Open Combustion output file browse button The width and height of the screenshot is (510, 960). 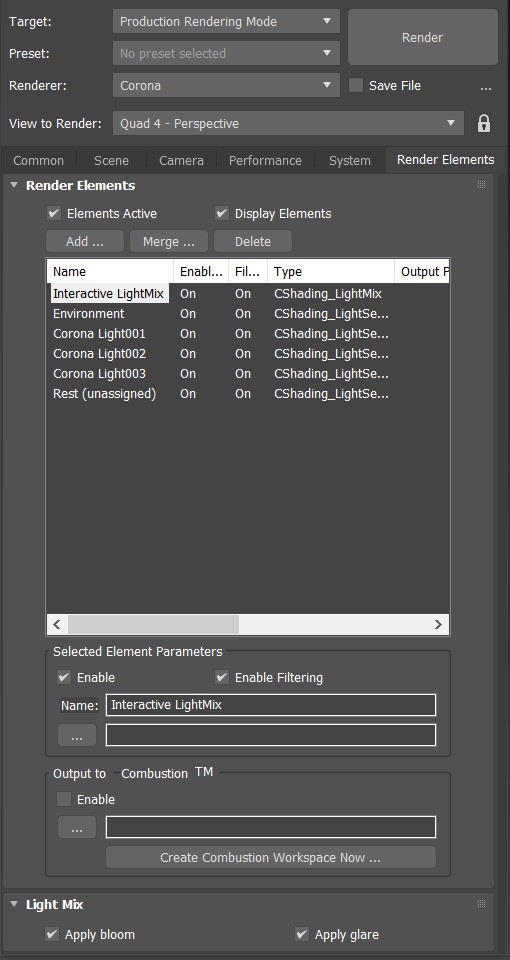(77, 828)
